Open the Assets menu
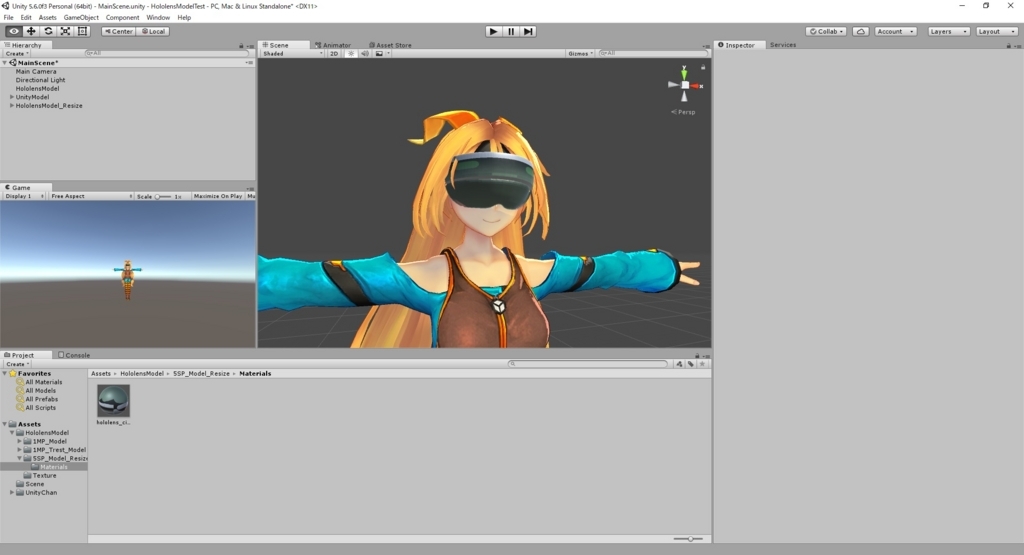The image size is (1024, 555). click(x=48, y=18)
